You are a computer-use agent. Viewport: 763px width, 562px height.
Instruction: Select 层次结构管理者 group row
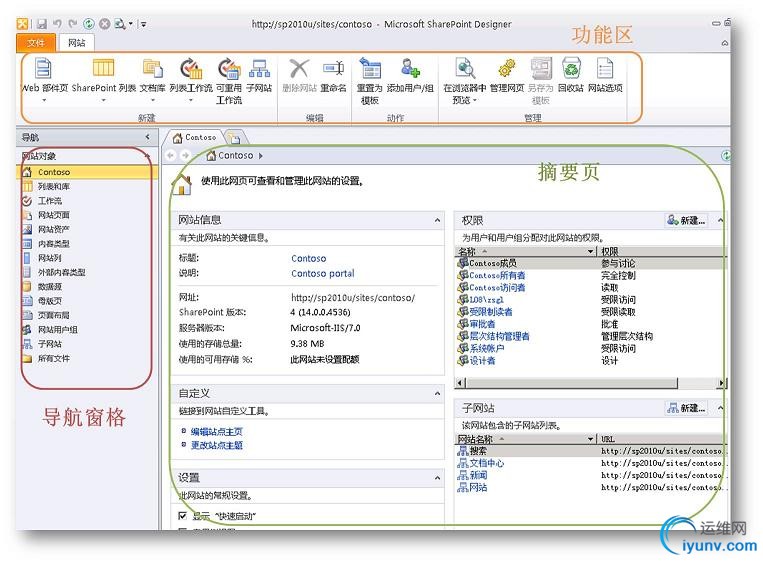499,336
